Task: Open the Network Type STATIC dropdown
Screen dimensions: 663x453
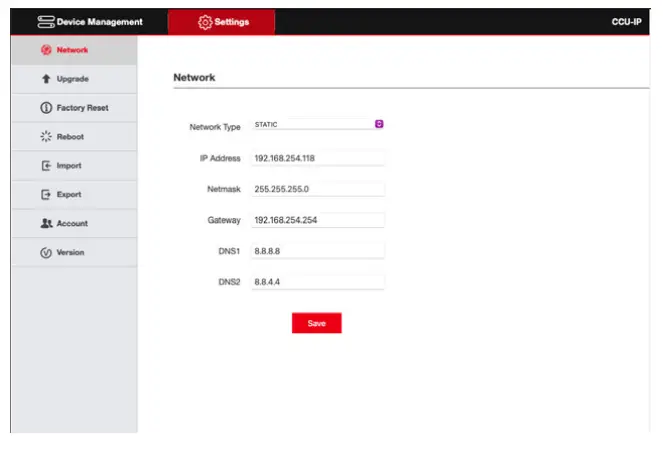Action: pos(318,124)
